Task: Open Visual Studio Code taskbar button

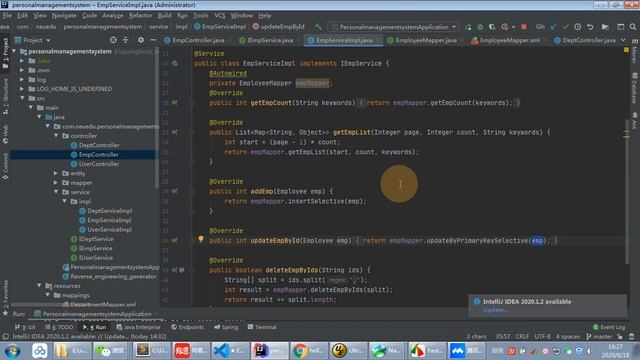Action: coord(230,351)
